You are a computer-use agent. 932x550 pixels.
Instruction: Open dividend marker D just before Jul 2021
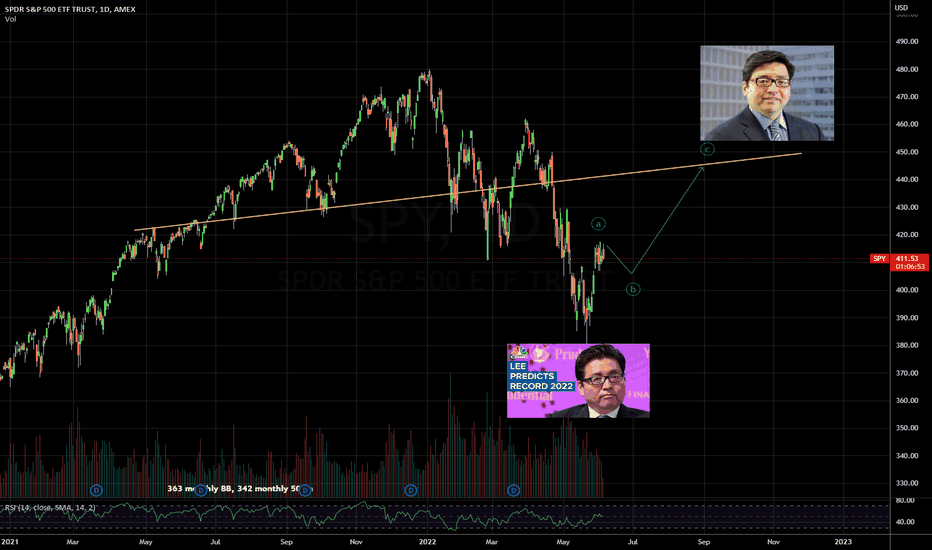[201, 491]
